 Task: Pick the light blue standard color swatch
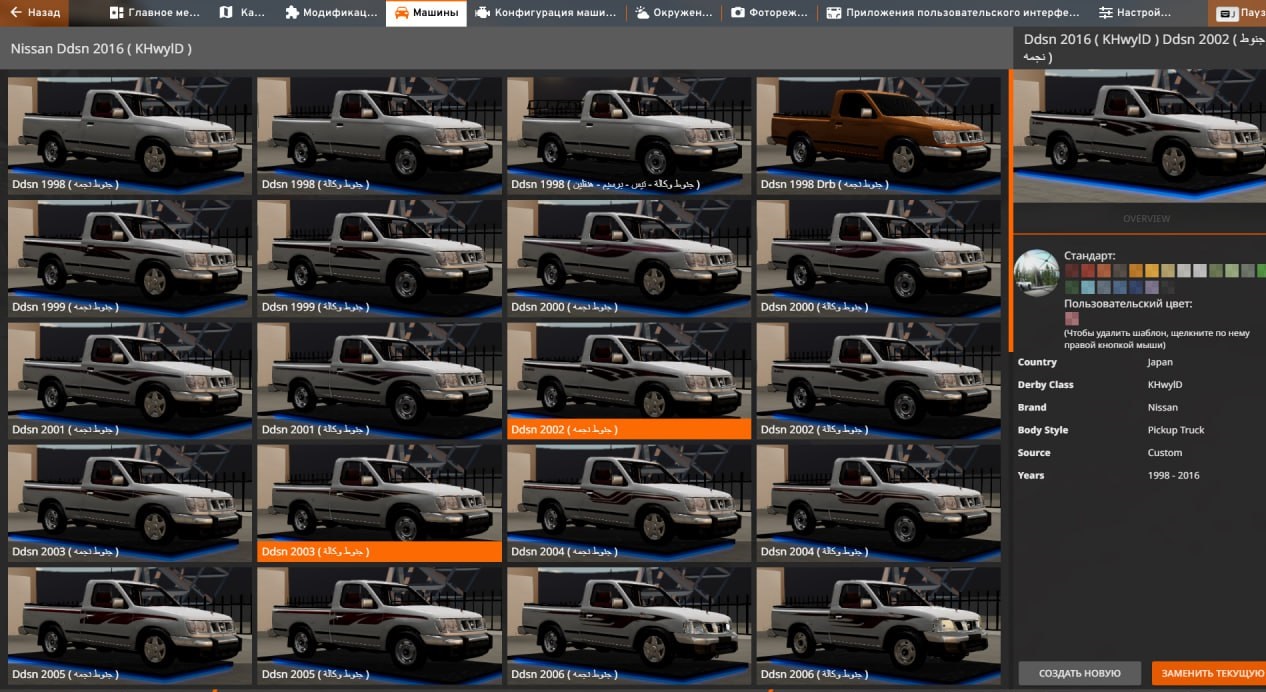[x=1088, y=288]
